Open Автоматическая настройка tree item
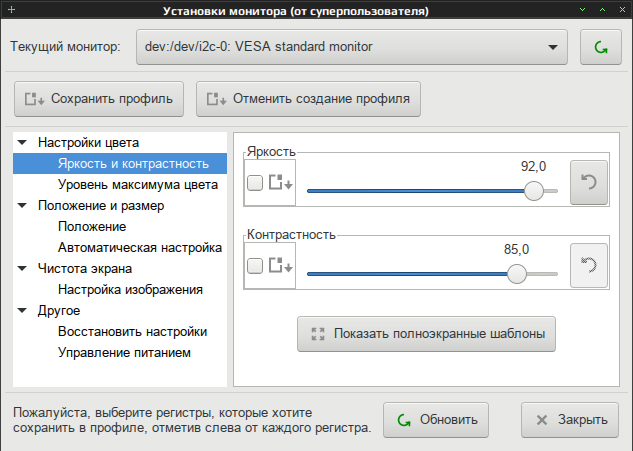 (x=120, y=248)
